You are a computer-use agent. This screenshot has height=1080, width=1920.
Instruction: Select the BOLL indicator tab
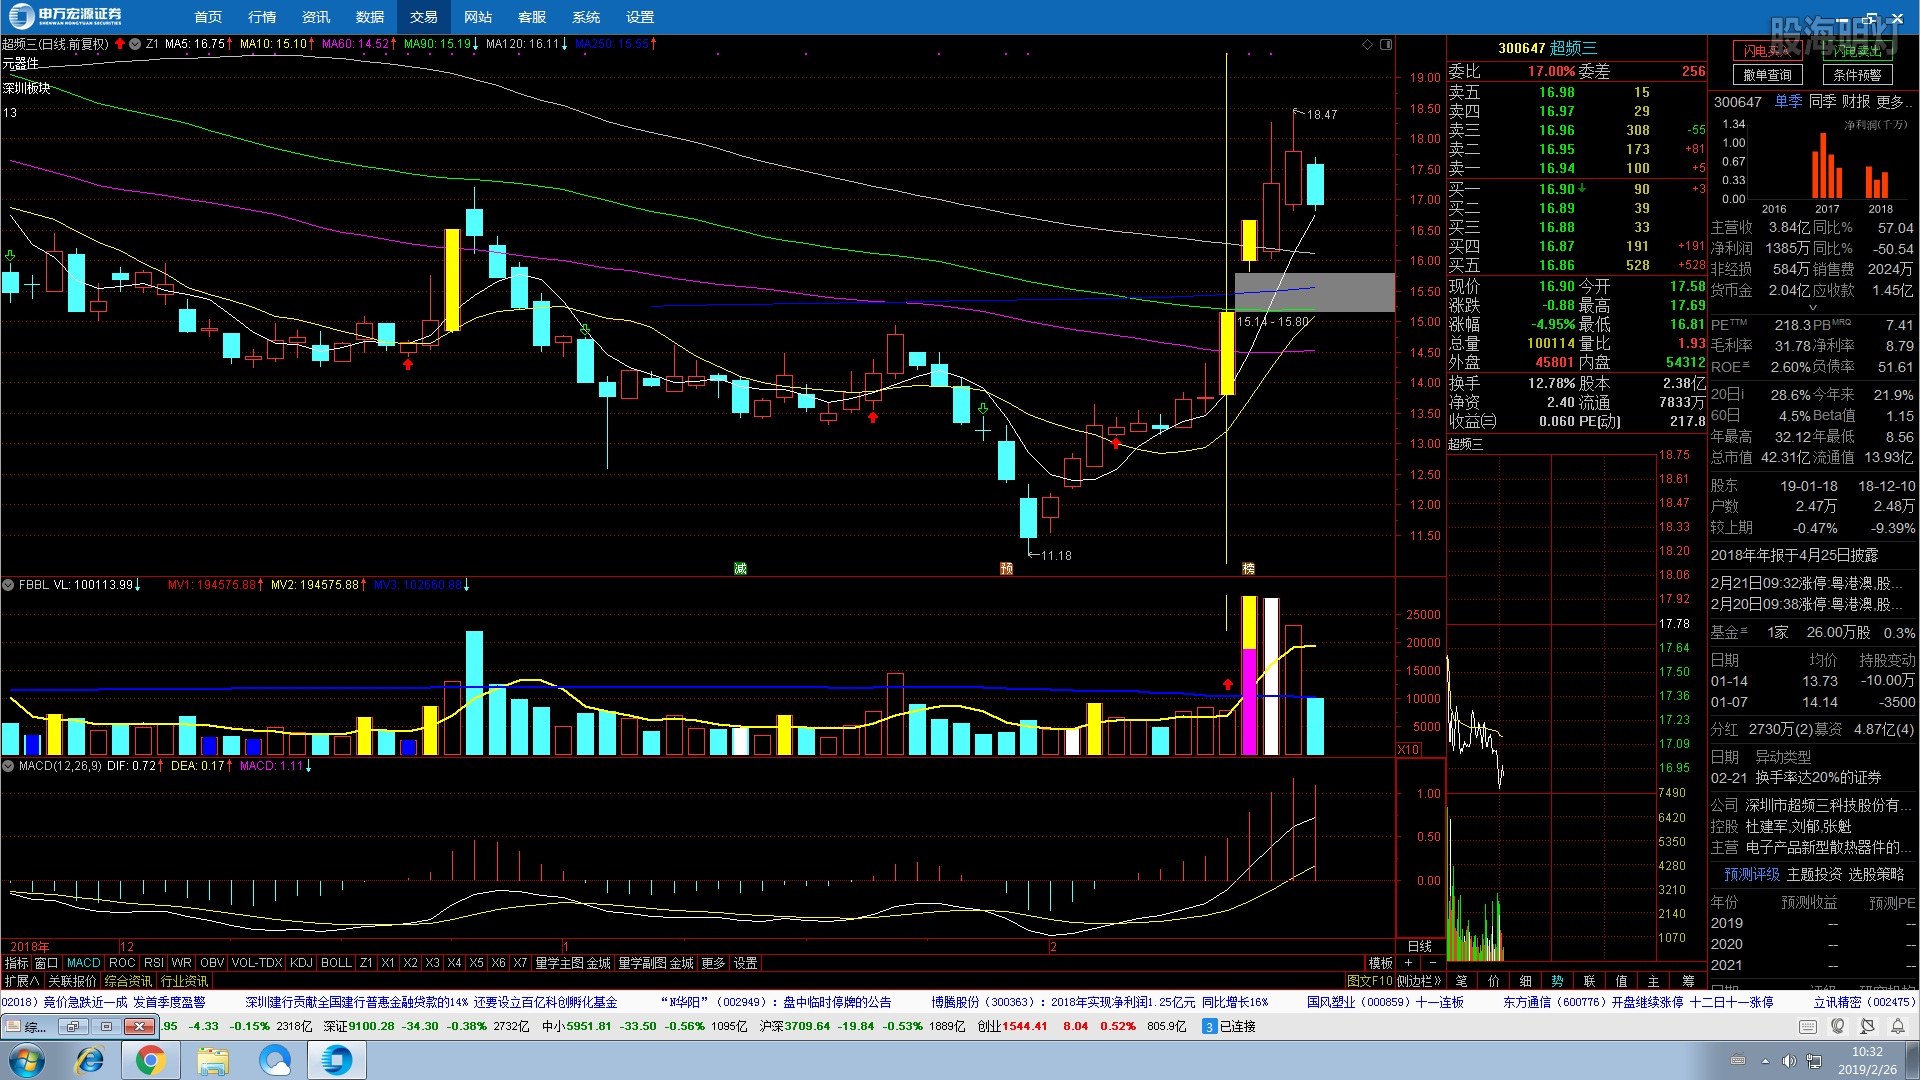[336, 963]
